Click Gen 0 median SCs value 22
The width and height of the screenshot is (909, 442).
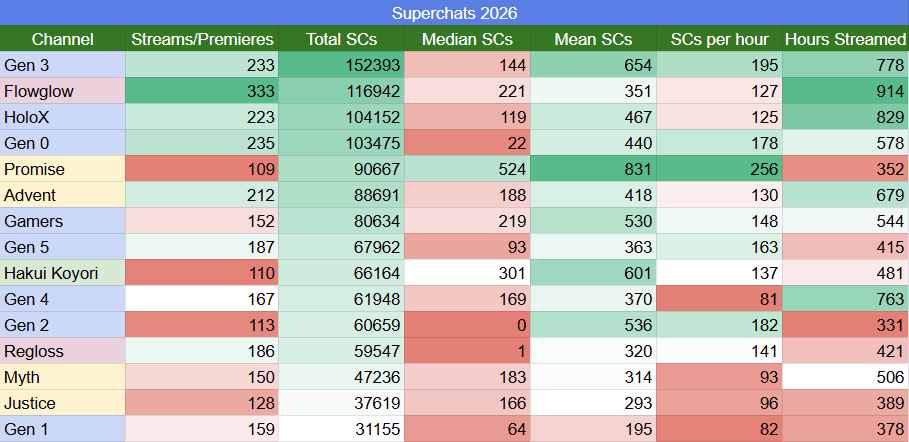click(x=467, y=143)
